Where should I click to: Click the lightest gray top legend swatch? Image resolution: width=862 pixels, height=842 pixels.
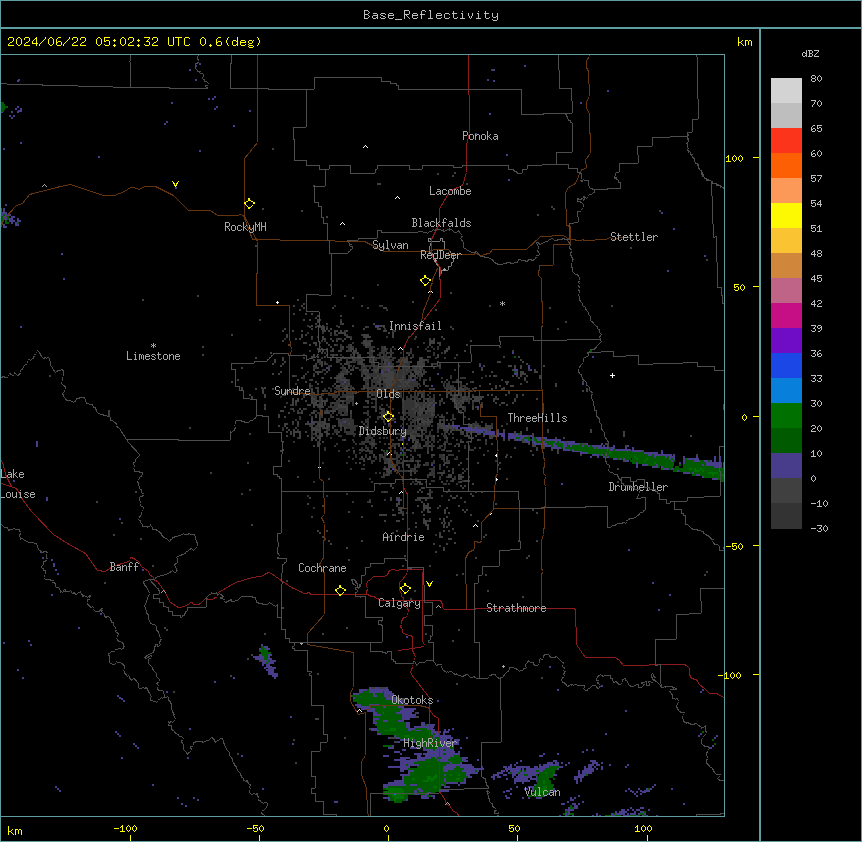[786, 91]
